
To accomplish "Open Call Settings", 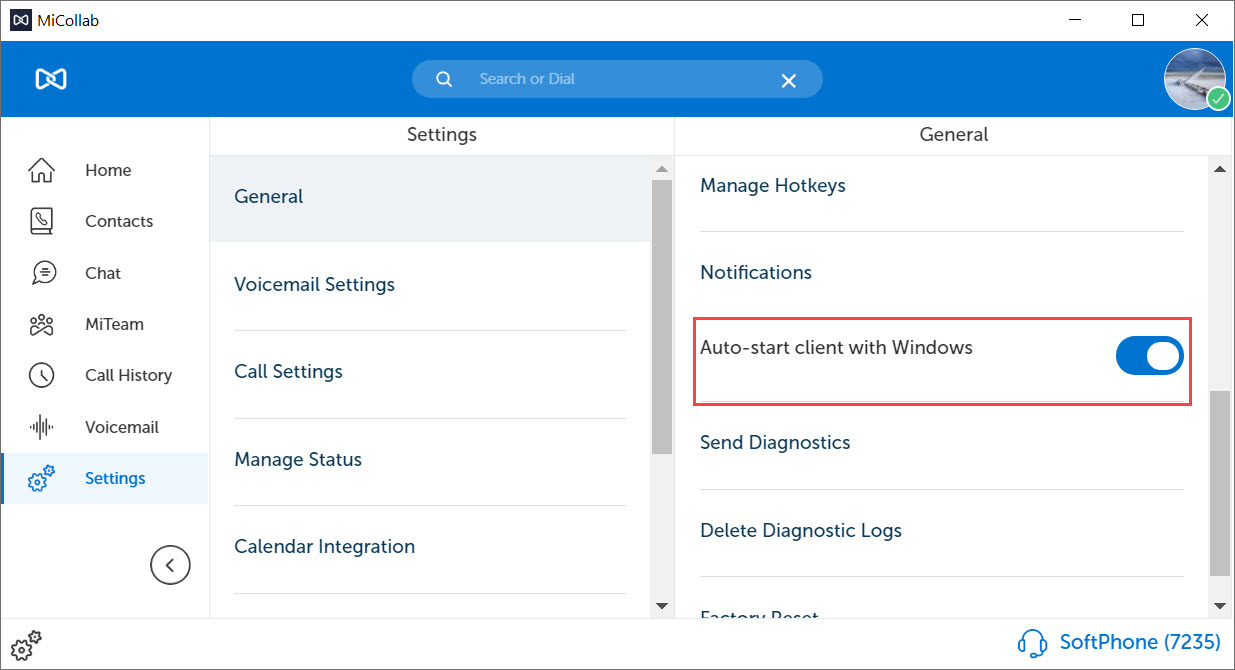I will pos(288,371).
